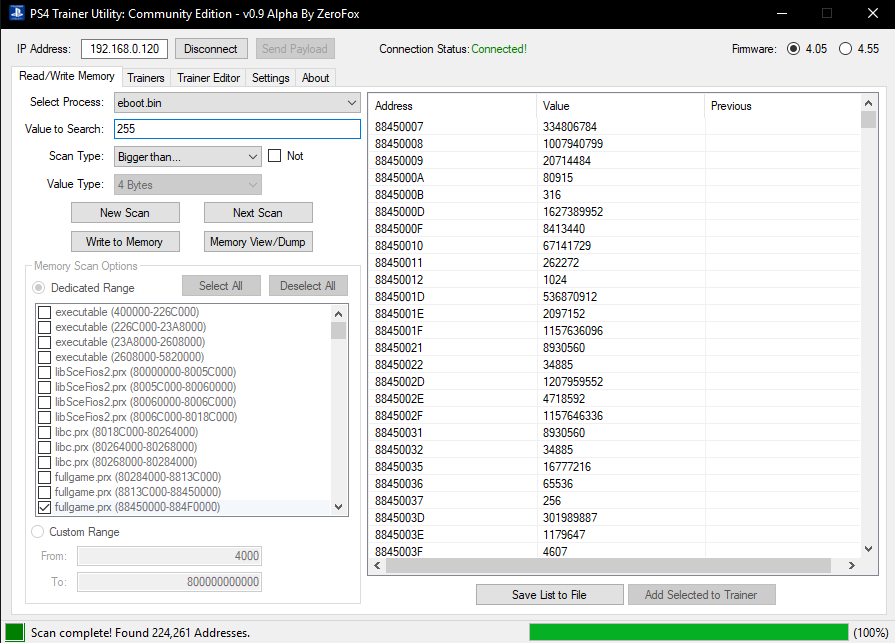Select the Custom Range radio option
Screen dimensions: 895x643
click(x=38, y=532)
